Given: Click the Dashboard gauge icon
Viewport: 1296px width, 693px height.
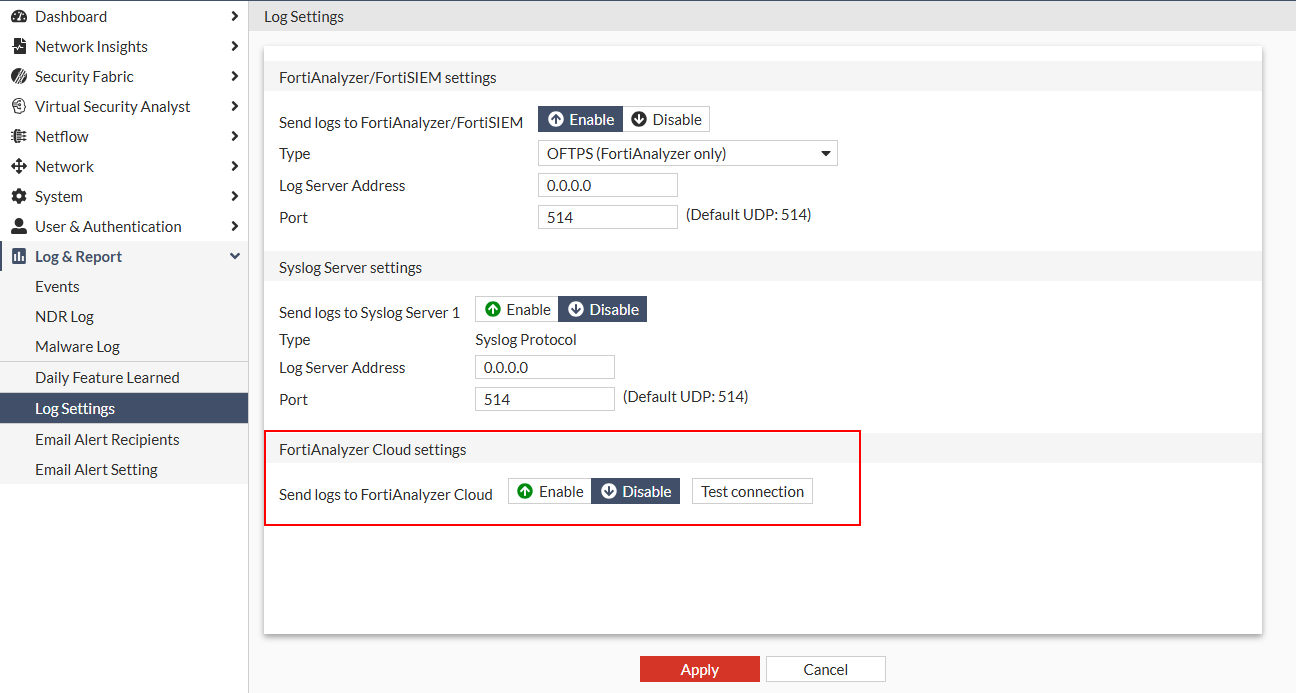Looking at the screenshot, I should tap(18, 16).
